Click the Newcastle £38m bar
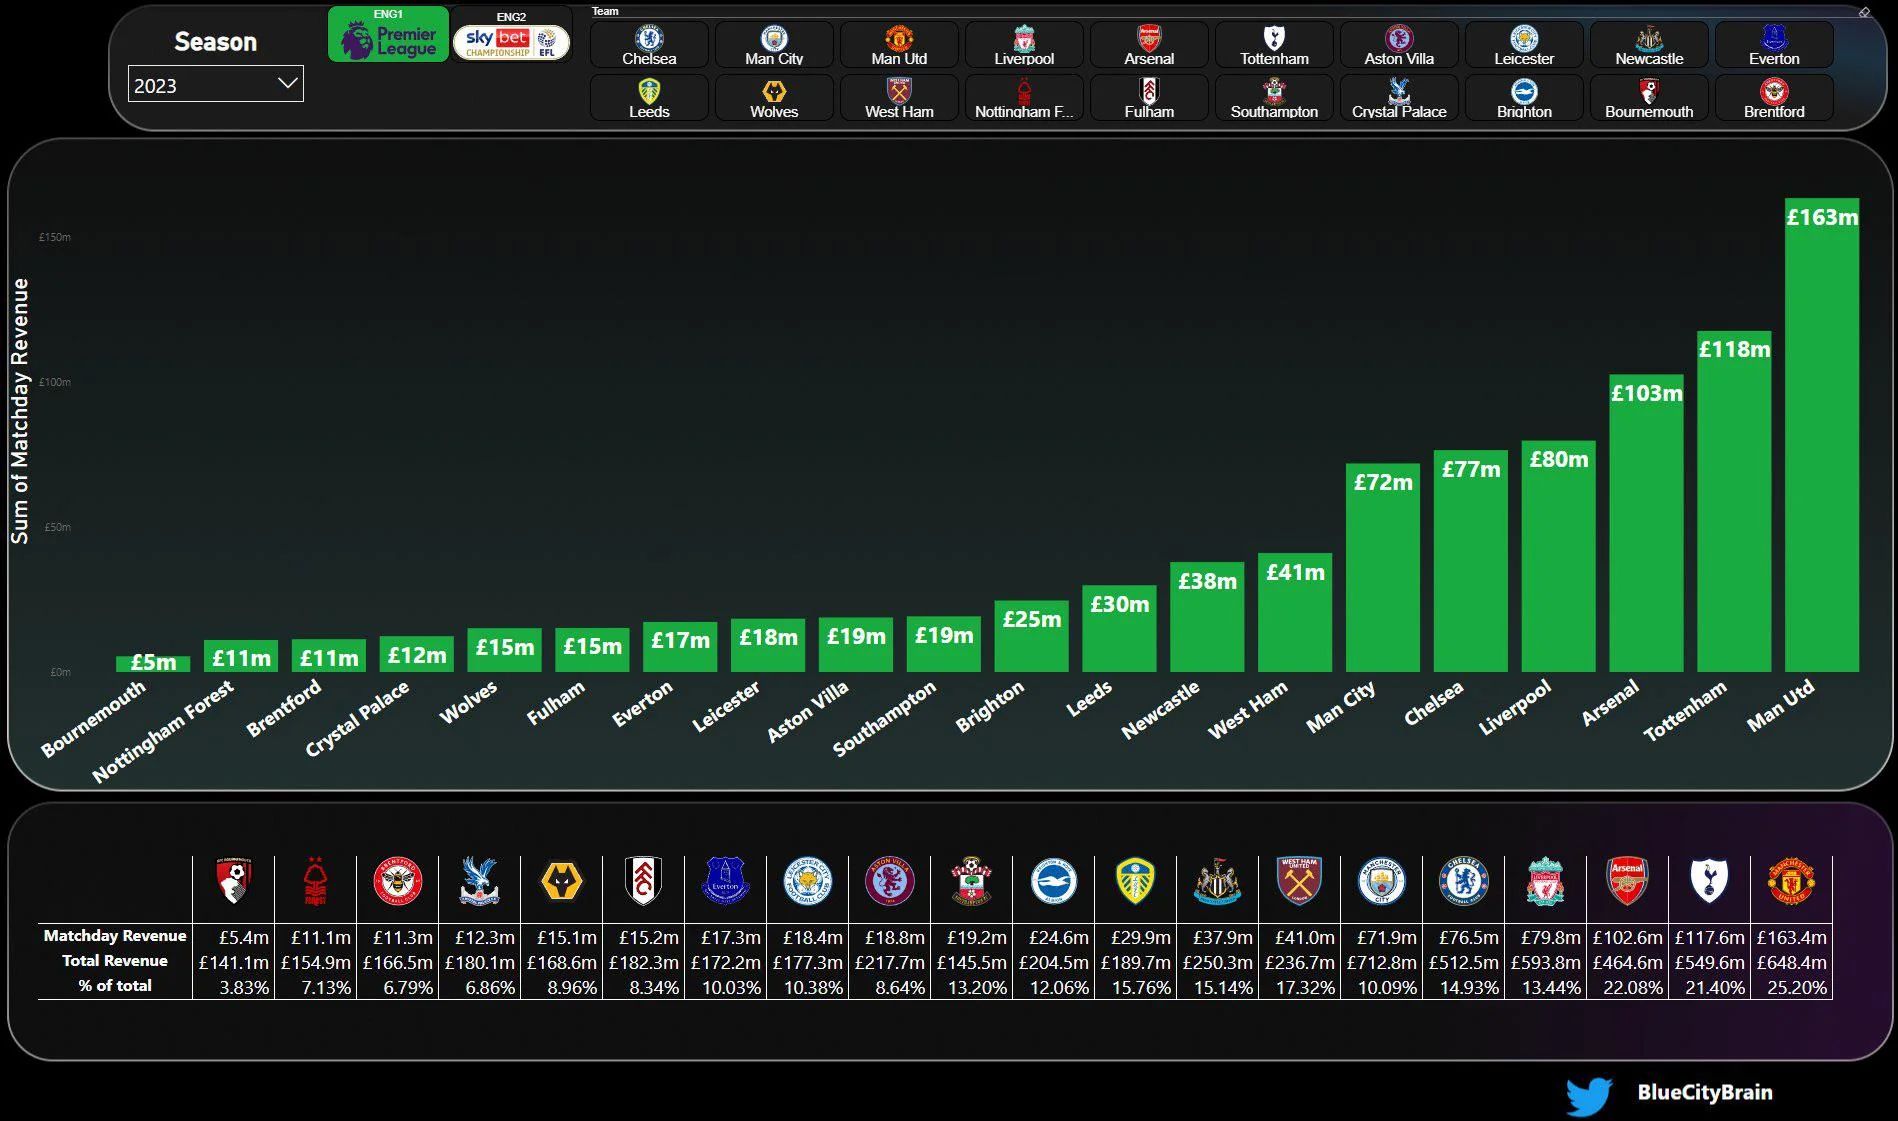This screenshot has height=1121, width=1898. pyautogui.click(x=1207, y=617)
